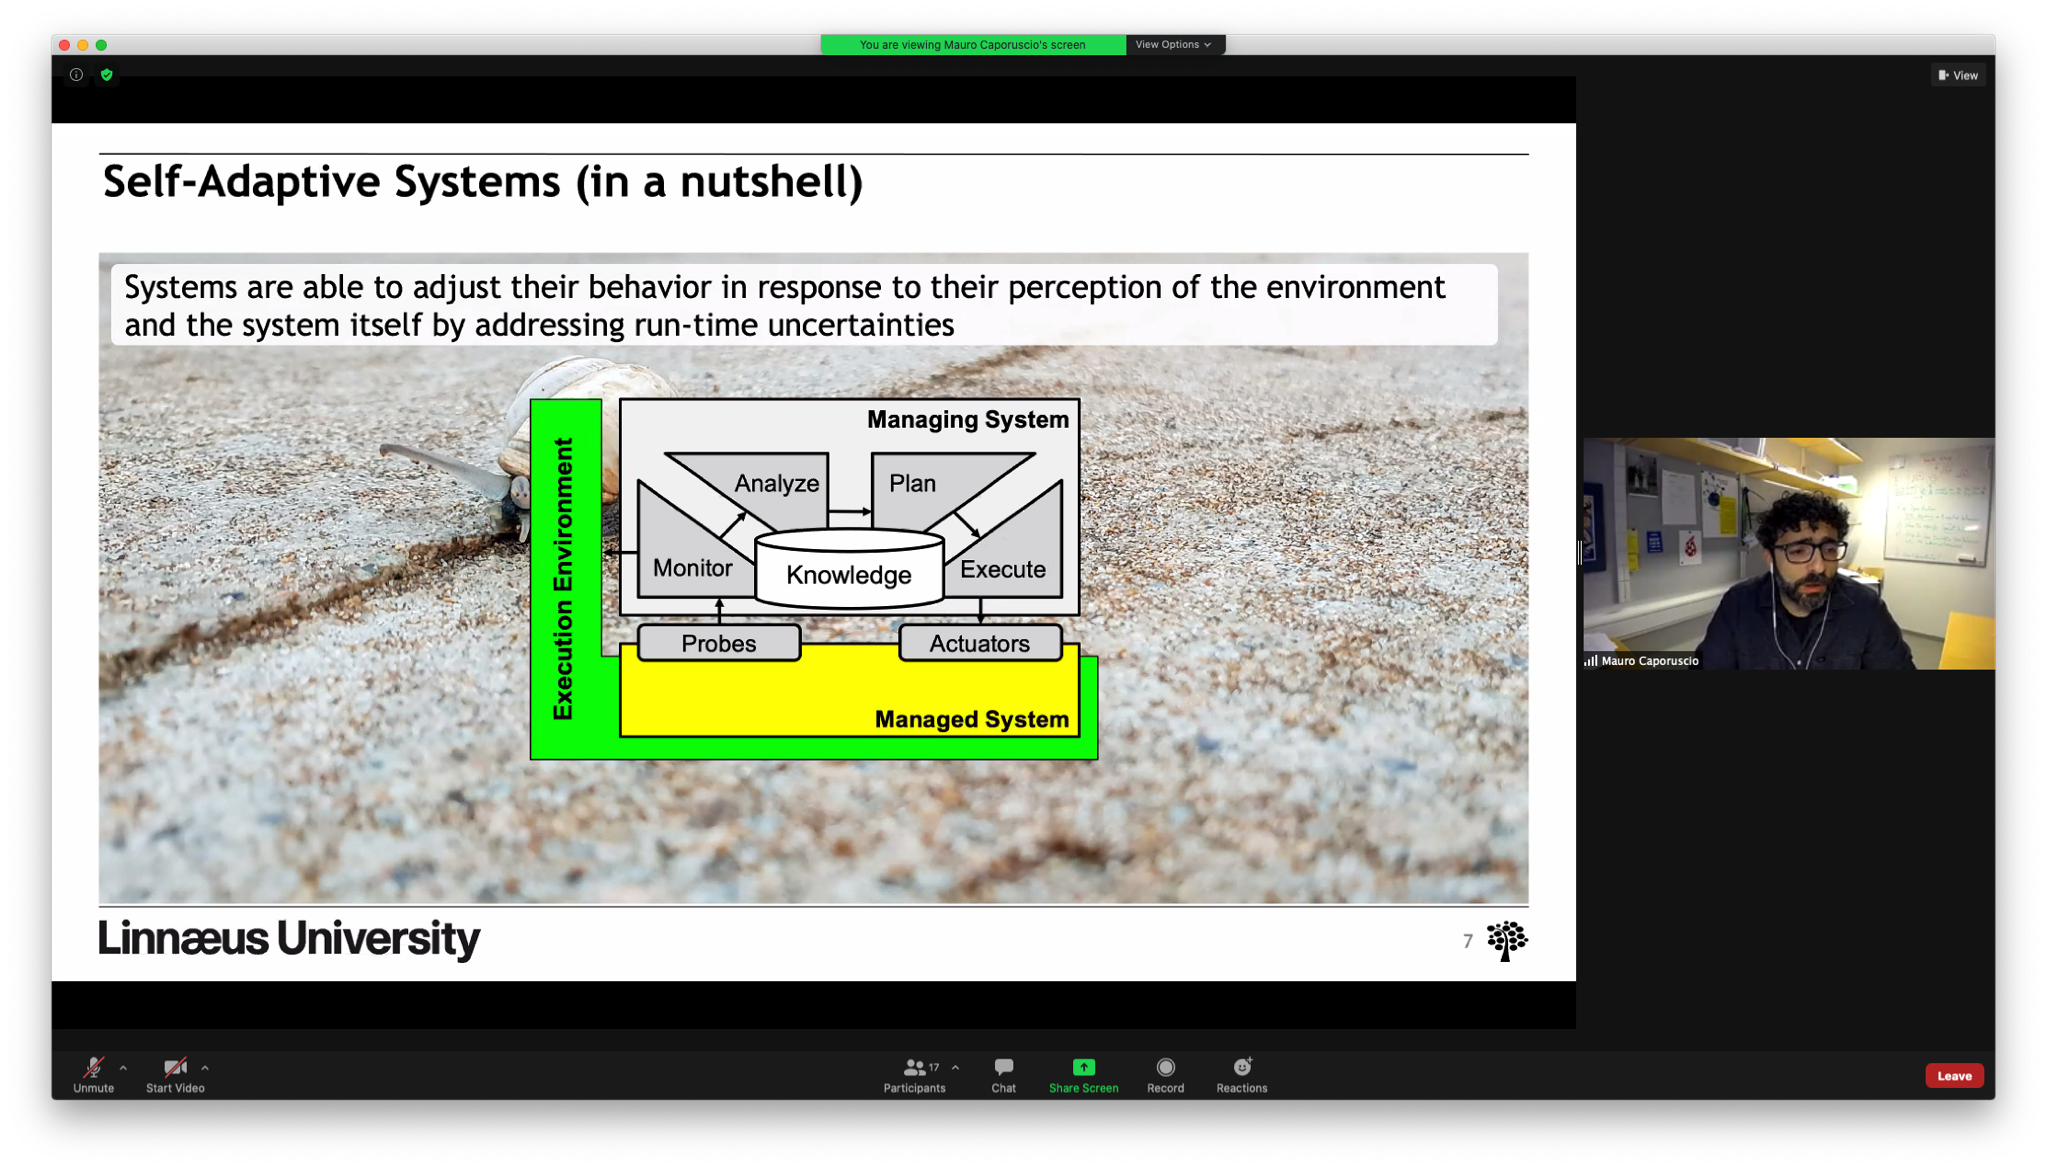Screen dimensions: 2047x1168
Task: Leave the meeting
Action: click(1954, 1075)
